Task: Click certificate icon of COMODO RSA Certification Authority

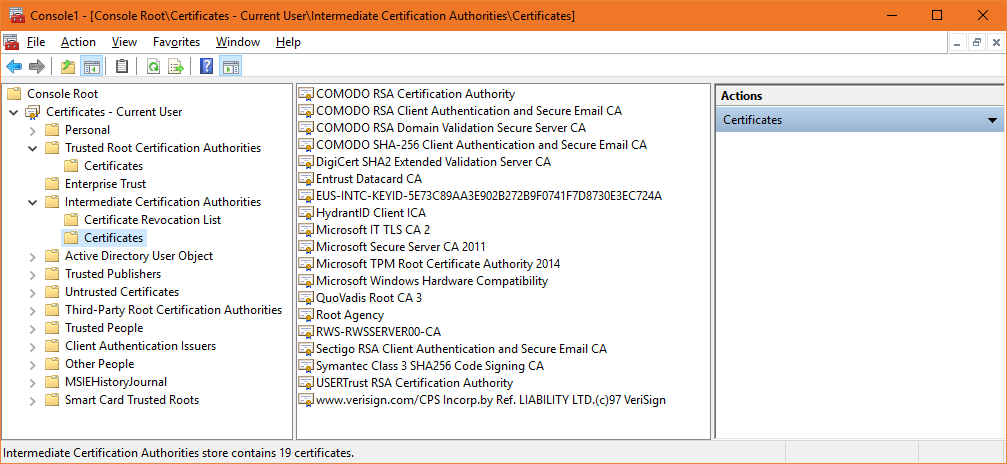Action: (306, 94)
